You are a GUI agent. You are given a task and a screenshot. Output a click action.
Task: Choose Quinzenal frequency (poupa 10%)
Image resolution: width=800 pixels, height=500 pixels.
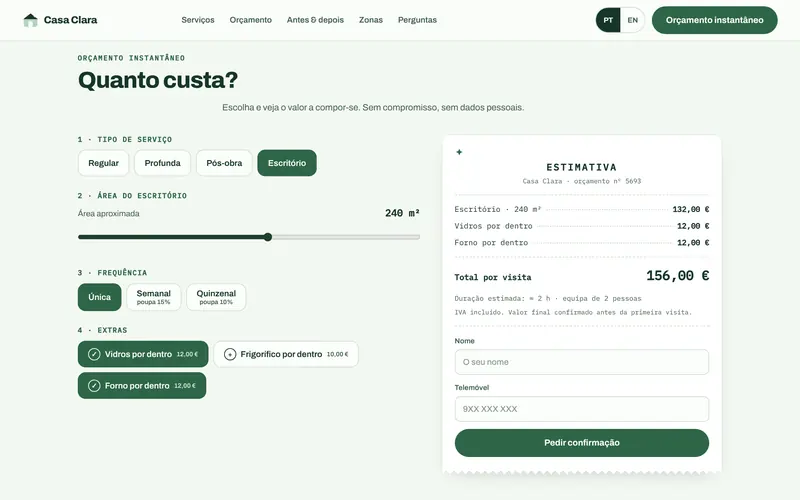pos(216,297)
